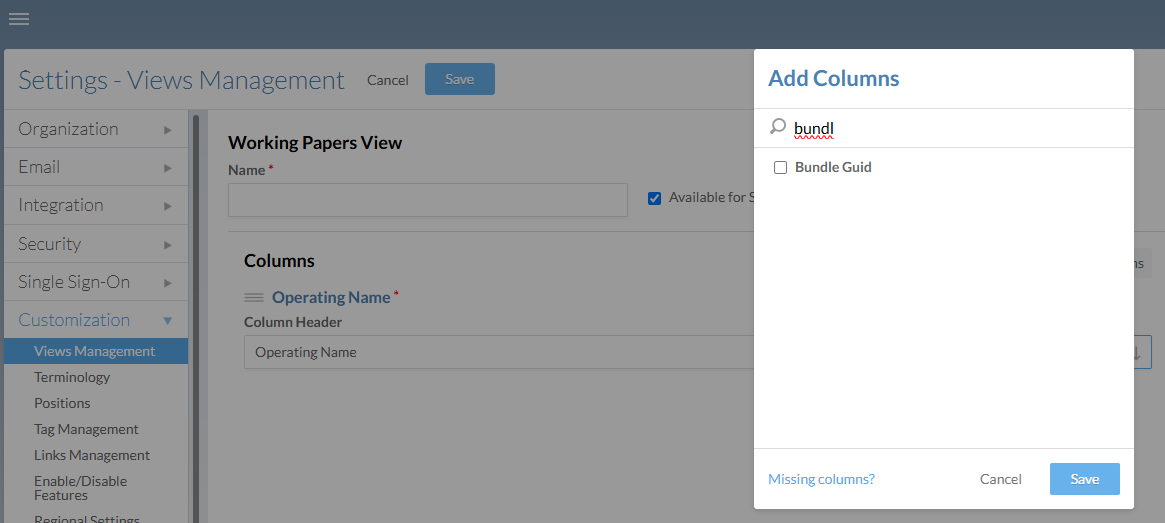The image size is (1165, 523).
Task: Open the hamburger navigation menu
Action: (x=19, y=19)
